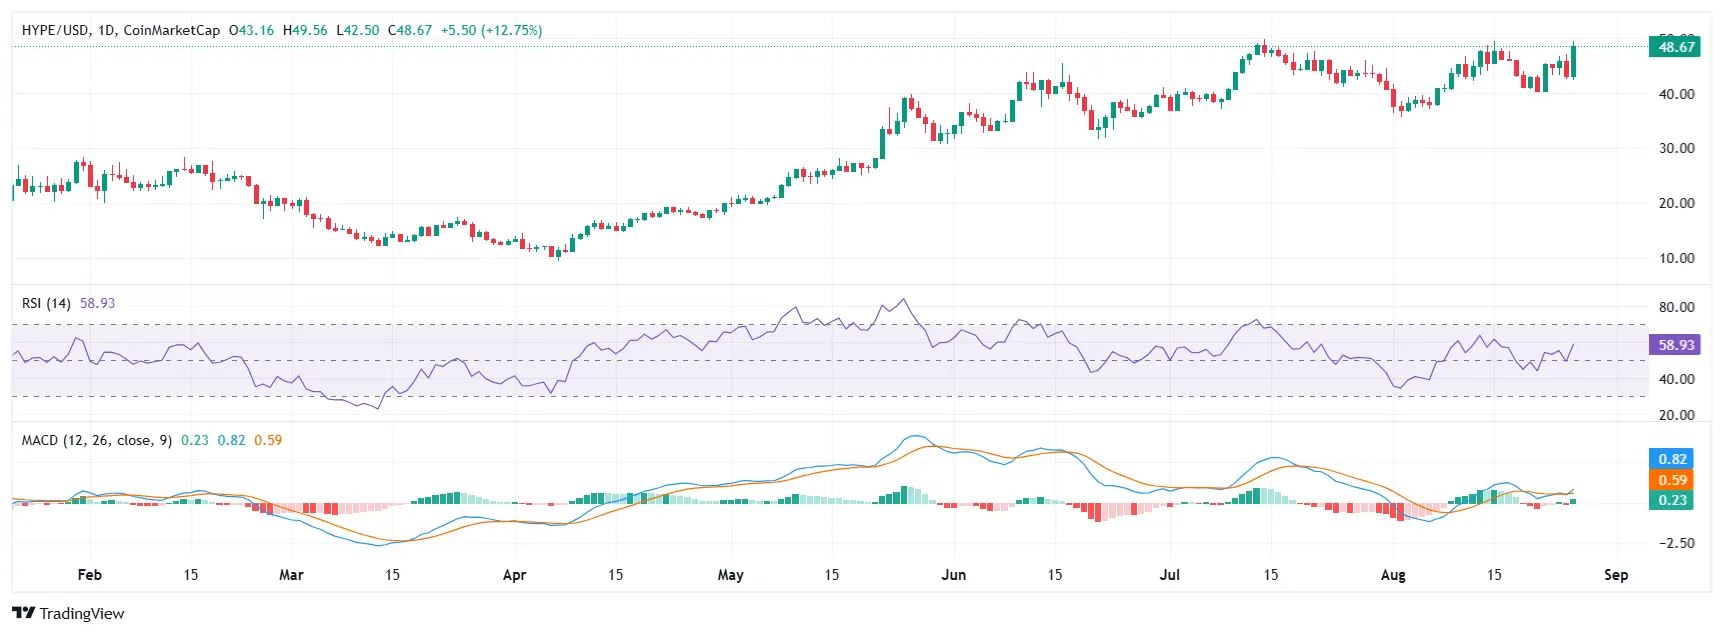1723x634 pixels.
Task: Click the TradingView logo icon
Action: [23, 613]
